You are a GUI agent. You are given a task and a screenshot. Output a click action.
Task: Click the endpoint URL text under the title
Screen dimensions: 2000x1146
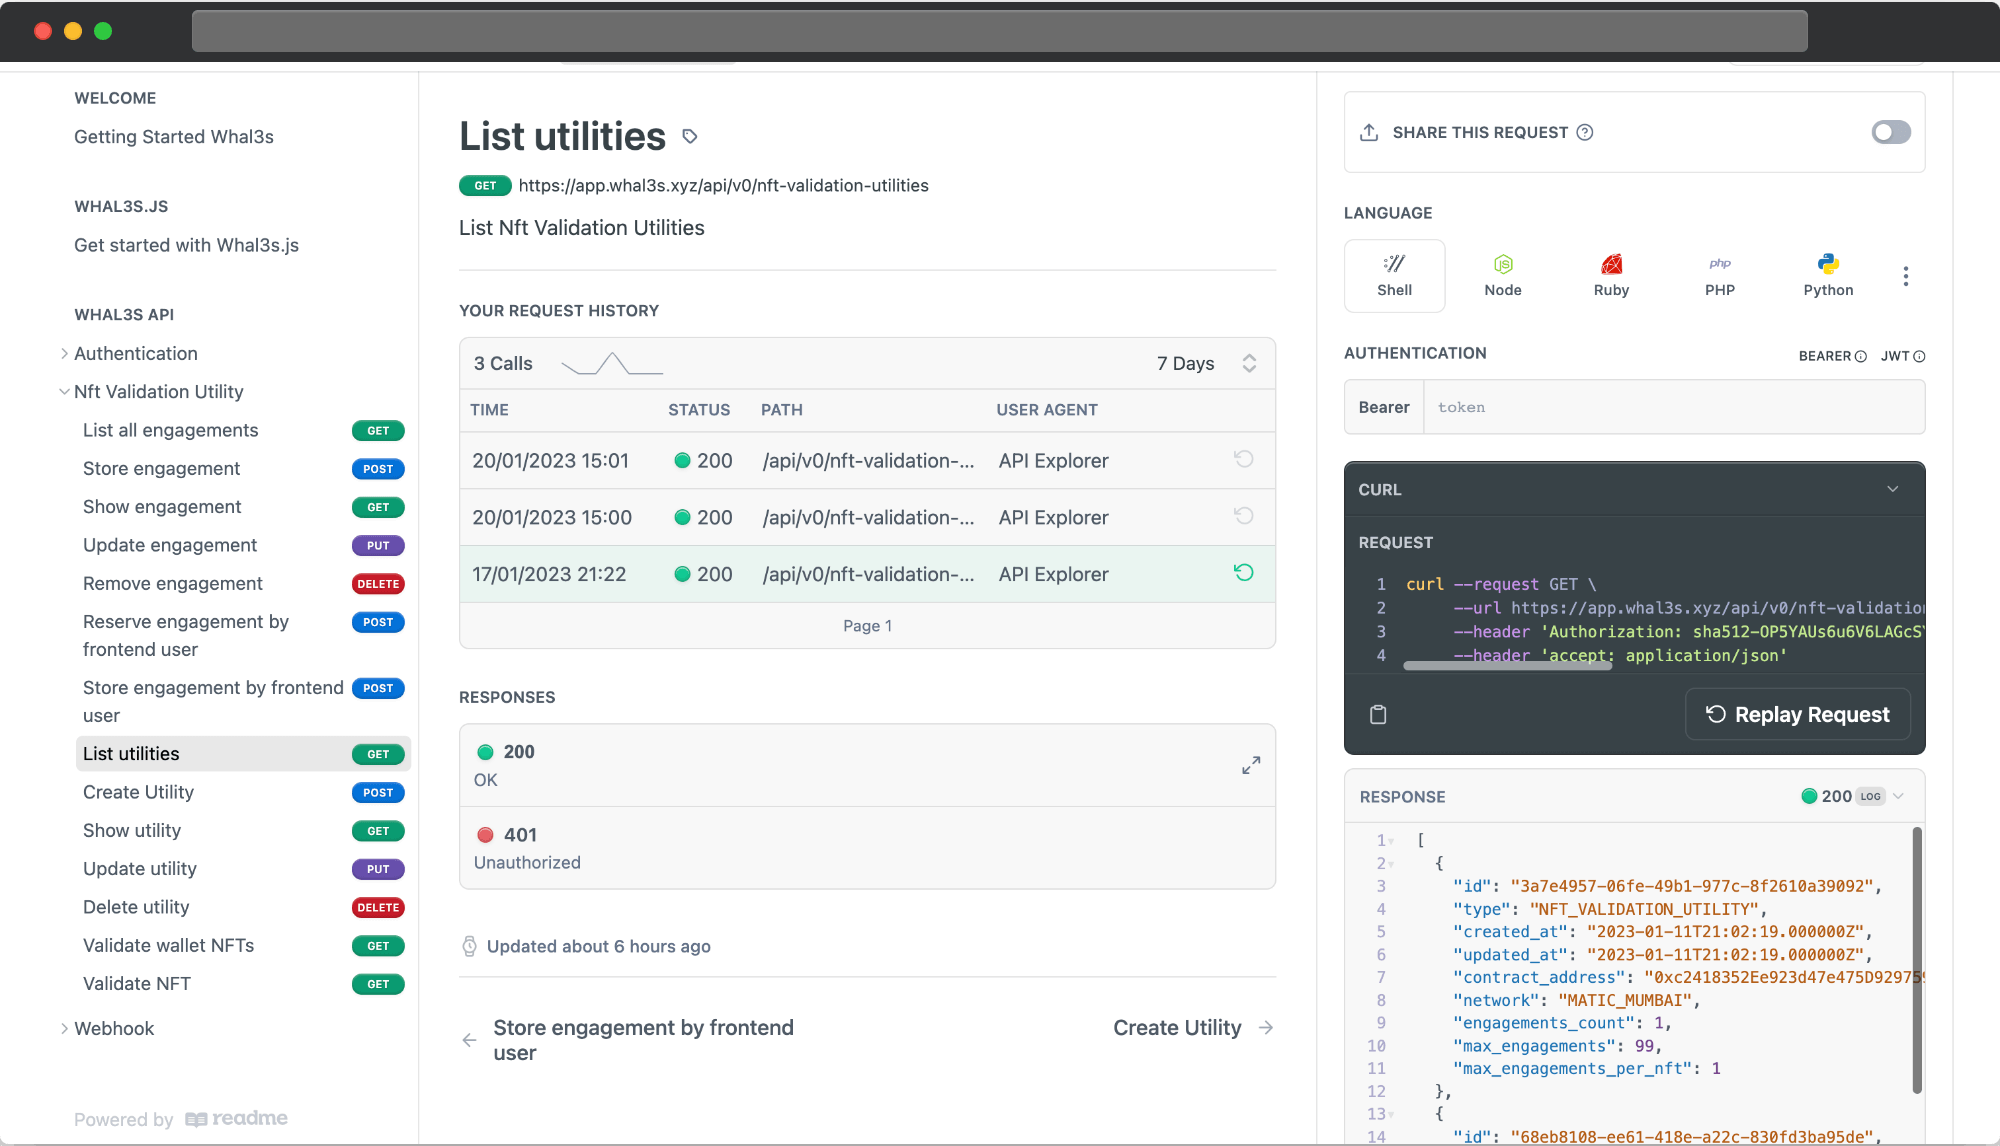723,186
